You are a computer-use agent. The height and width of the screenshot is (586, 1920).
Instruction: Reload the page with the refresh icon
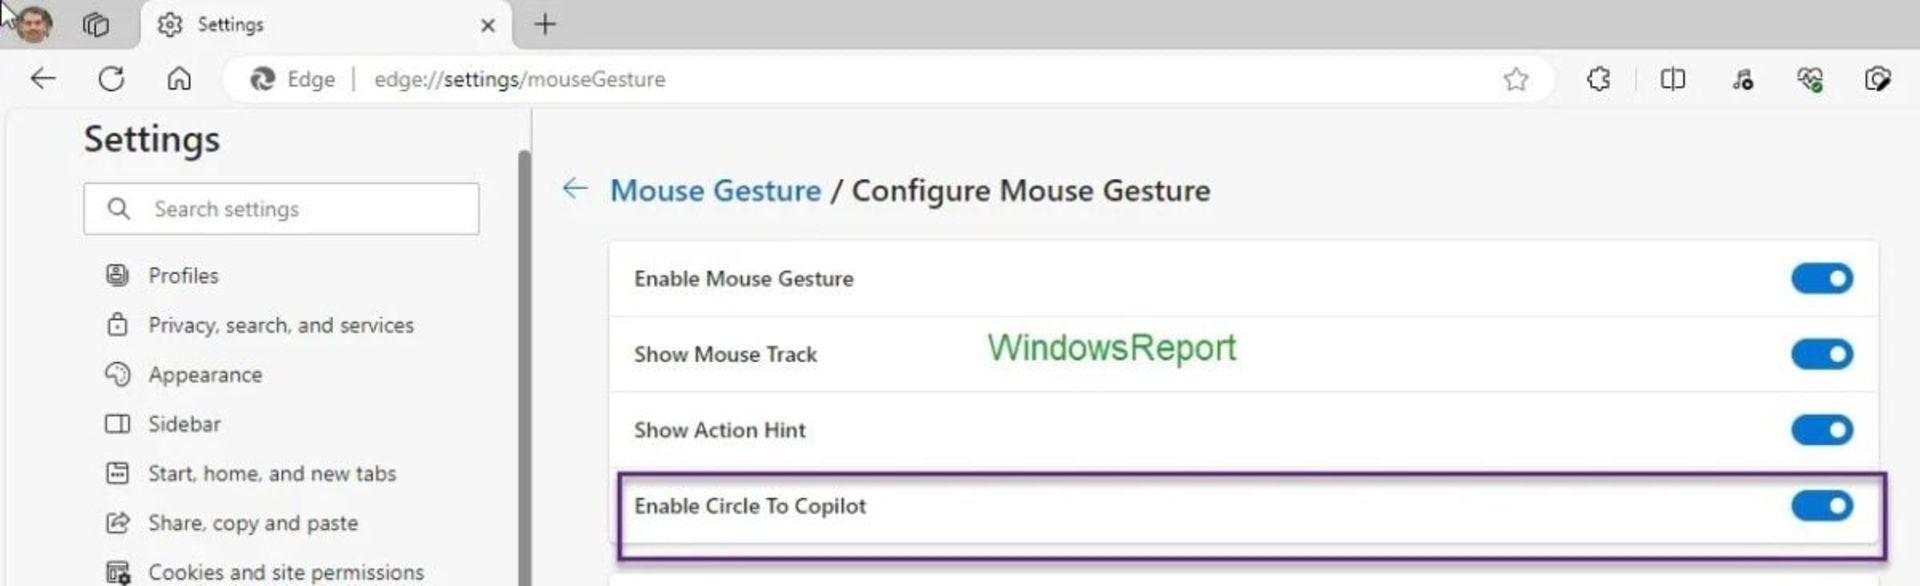[x=111, y=79]
